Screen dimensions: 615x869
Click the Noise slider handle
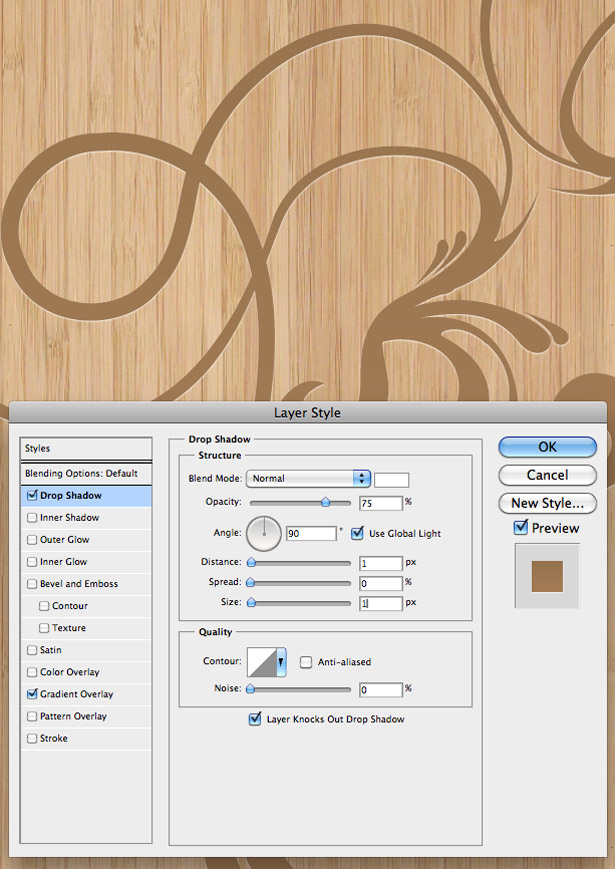point(250,689)
